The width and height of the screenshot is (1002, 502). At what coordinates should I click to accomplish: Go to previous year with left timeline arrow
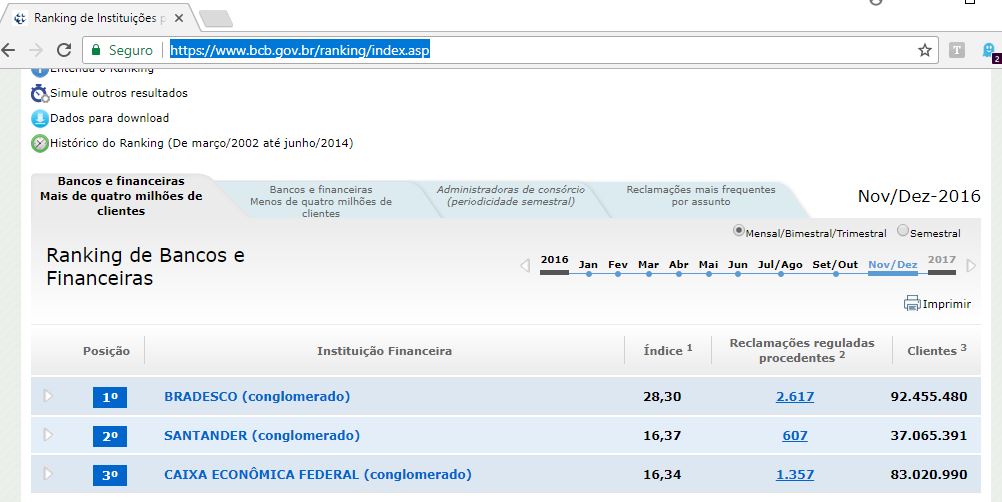tap(525, 265)
